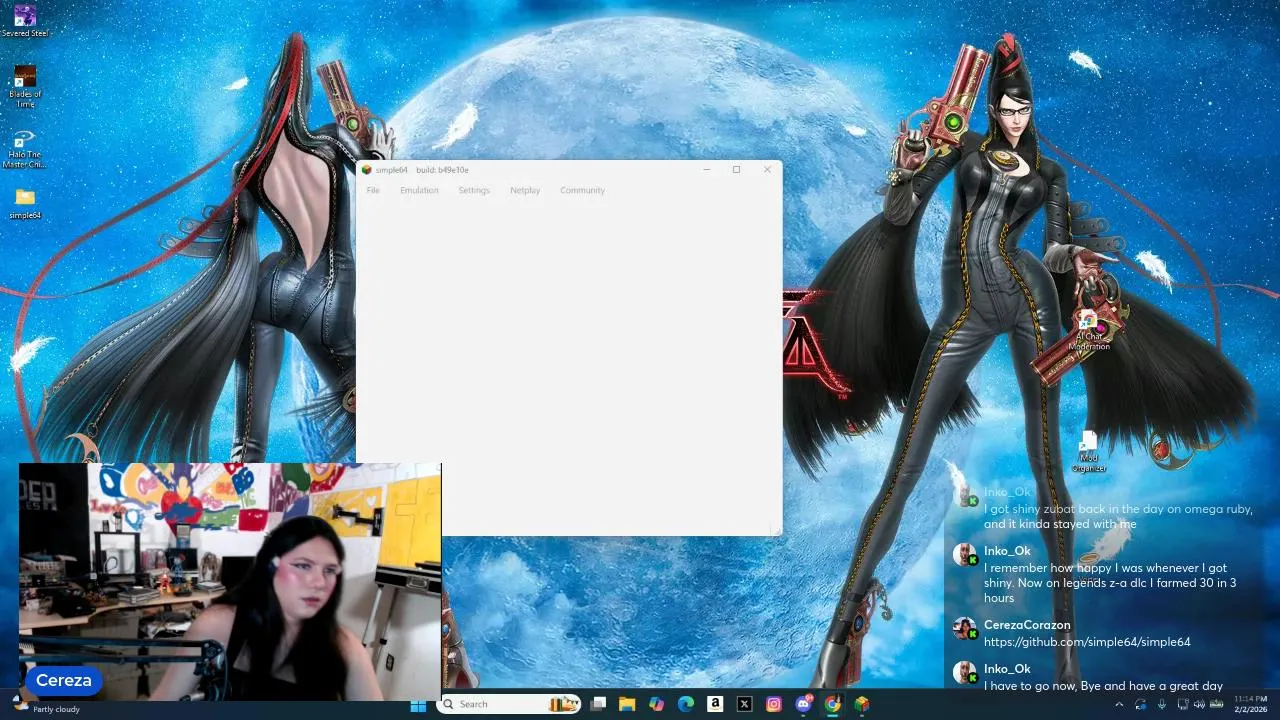Open the Severed Steel desktop shortcut
Image resolution: width=1280 pixels, height=720 pixels.
[25, 21]
